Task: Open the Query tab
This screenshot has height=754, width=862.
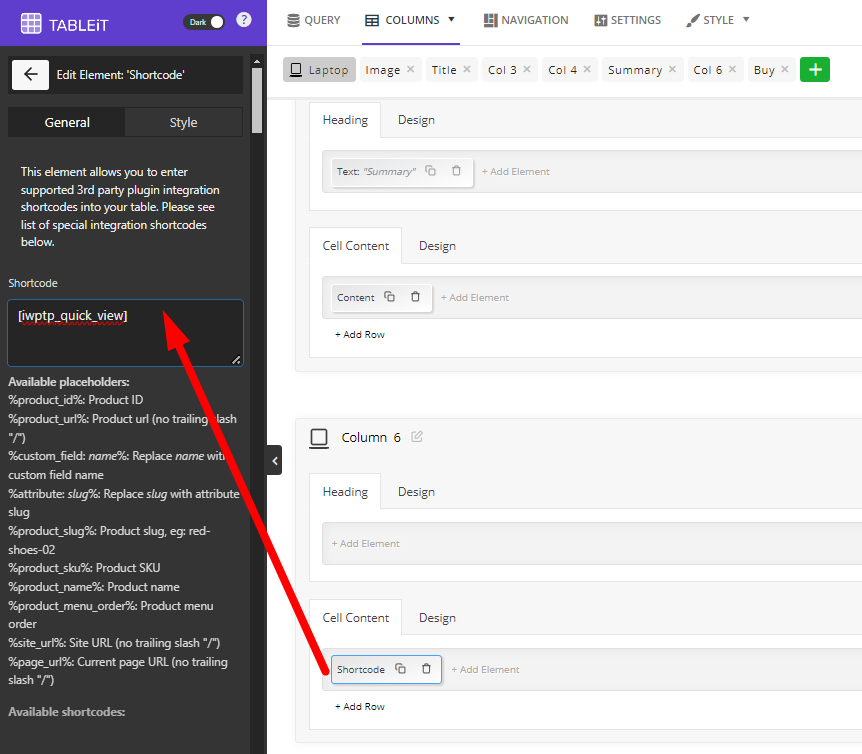Action: (x=313, y=20)
